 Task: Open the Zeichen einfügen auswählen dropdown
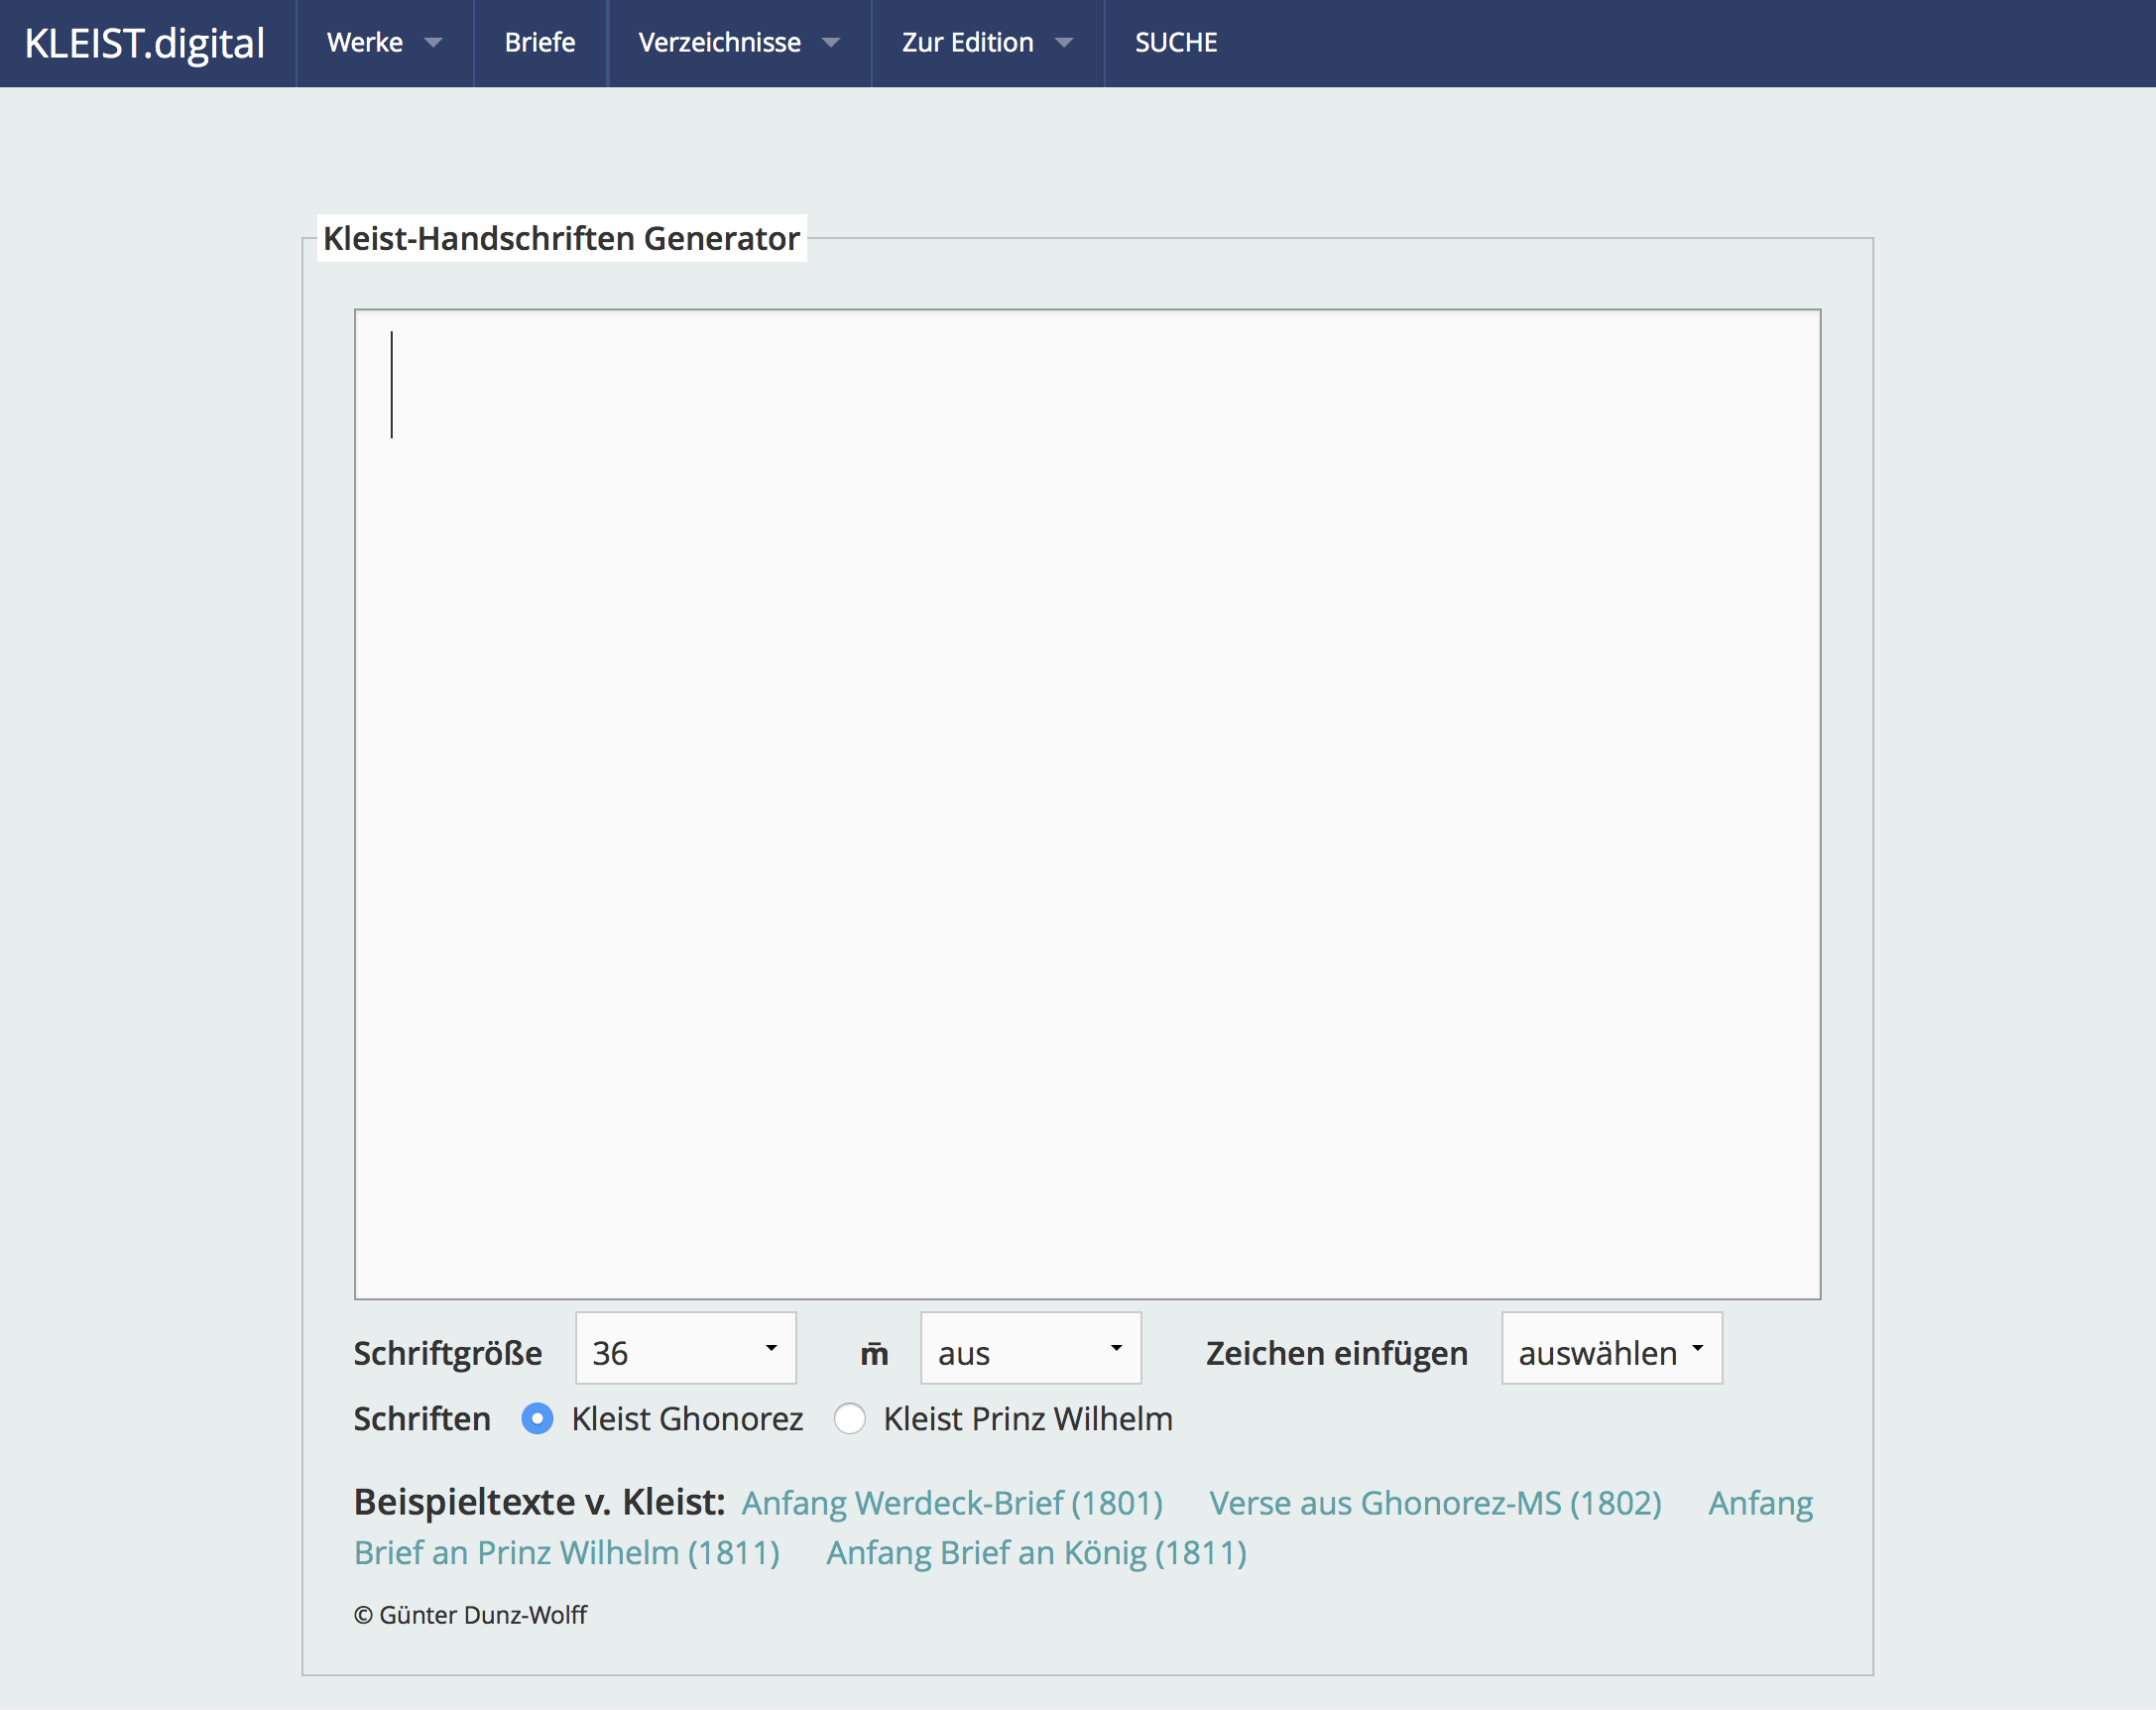tap(1611, 1348)
